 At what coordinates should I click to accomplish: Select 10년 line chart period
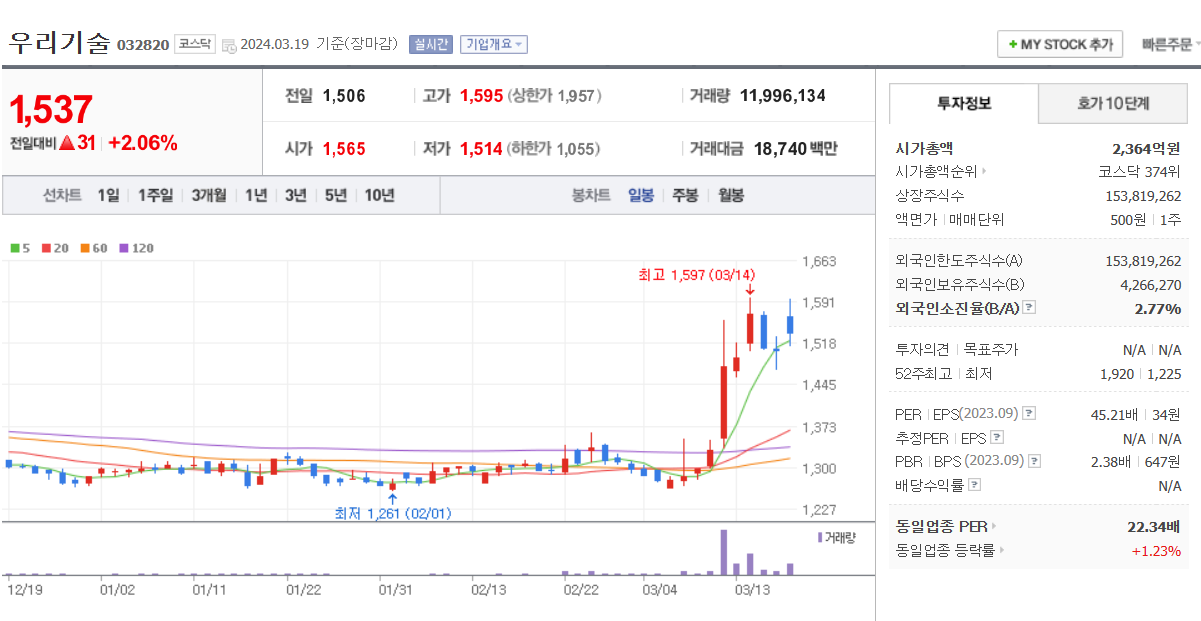tap(379, 195)
